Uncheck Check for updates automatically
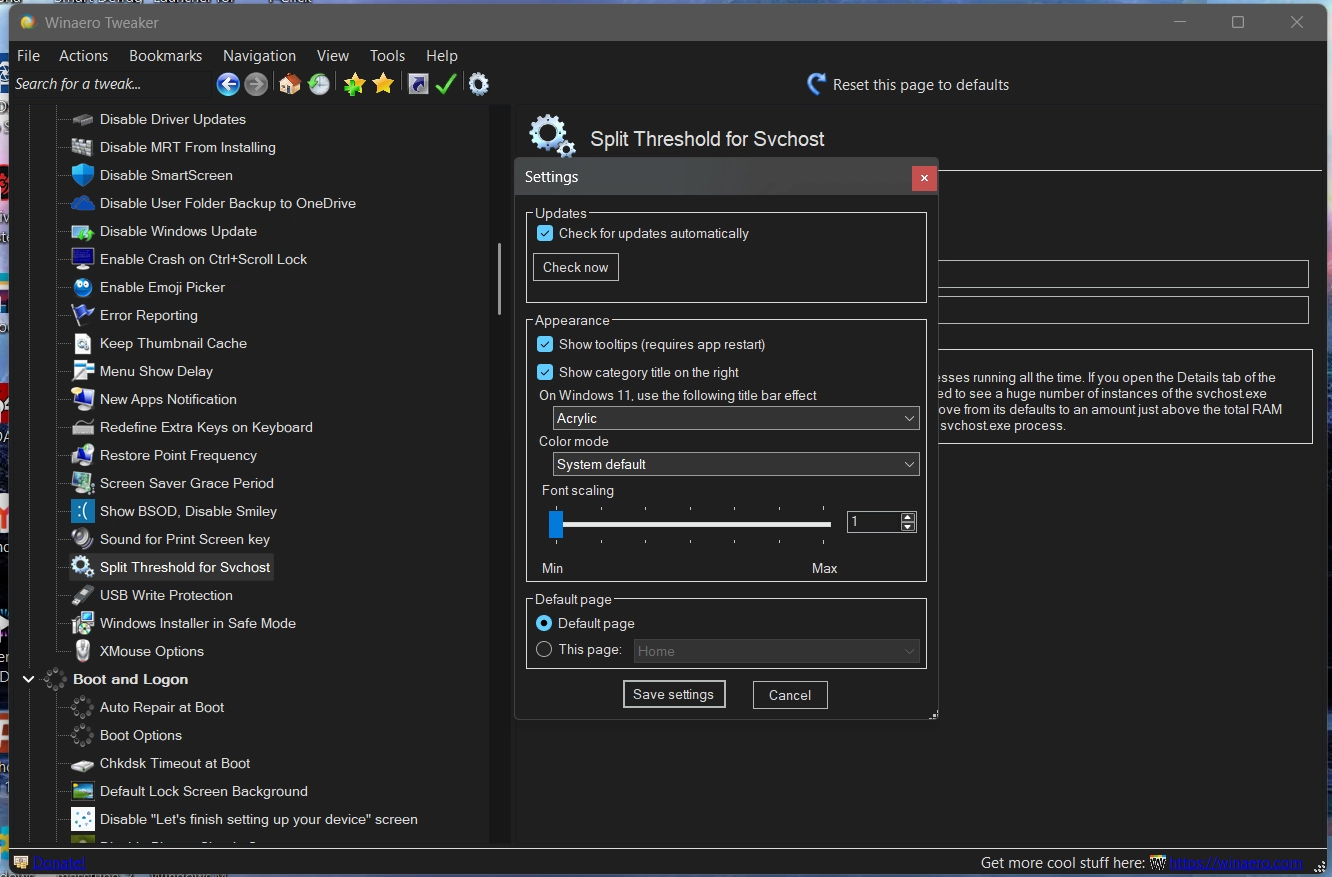 545,233
